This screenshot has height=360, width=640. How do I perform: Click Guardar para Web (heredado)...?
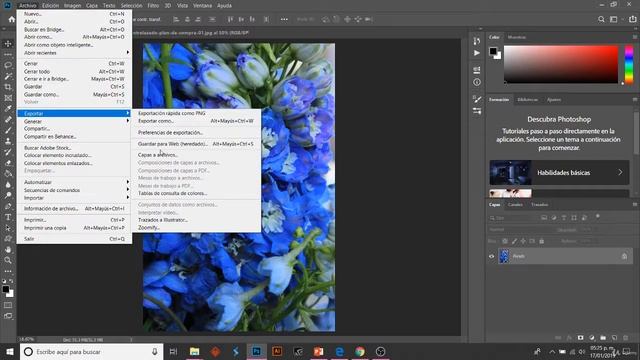(x=196, y=144)
